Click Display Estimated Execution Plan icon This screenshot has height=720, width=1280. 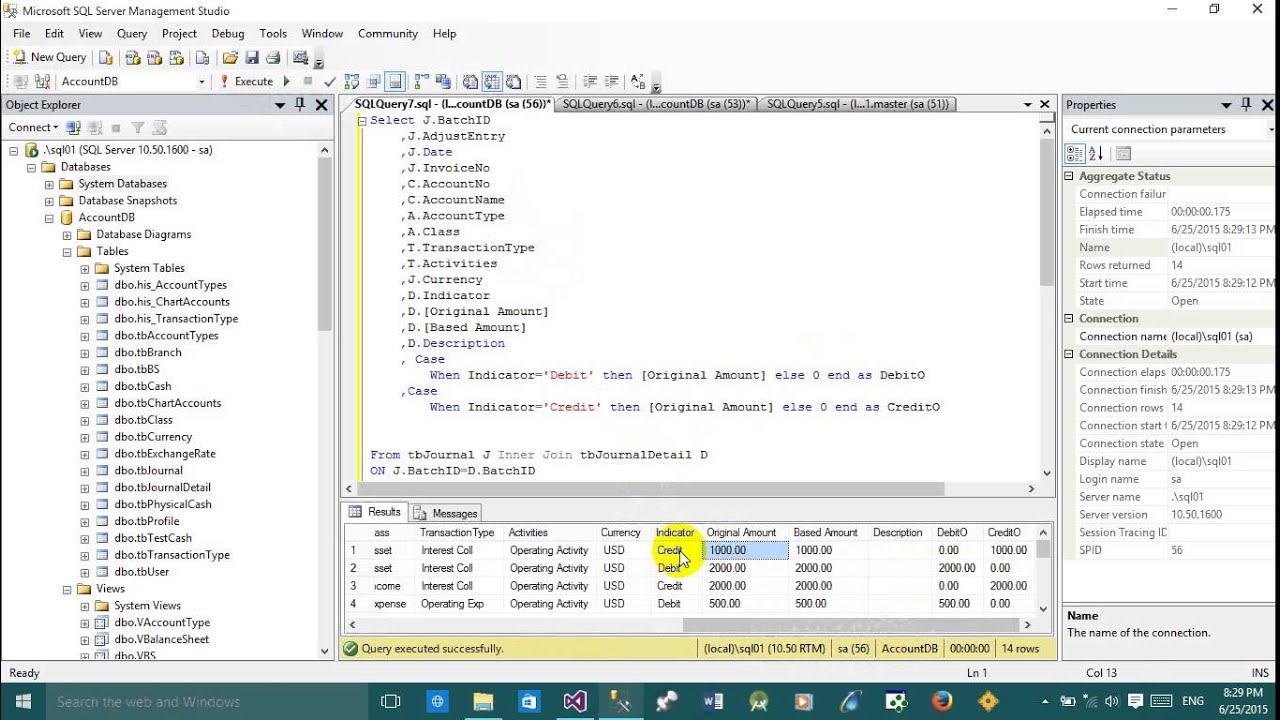click(x=352, y=82)
